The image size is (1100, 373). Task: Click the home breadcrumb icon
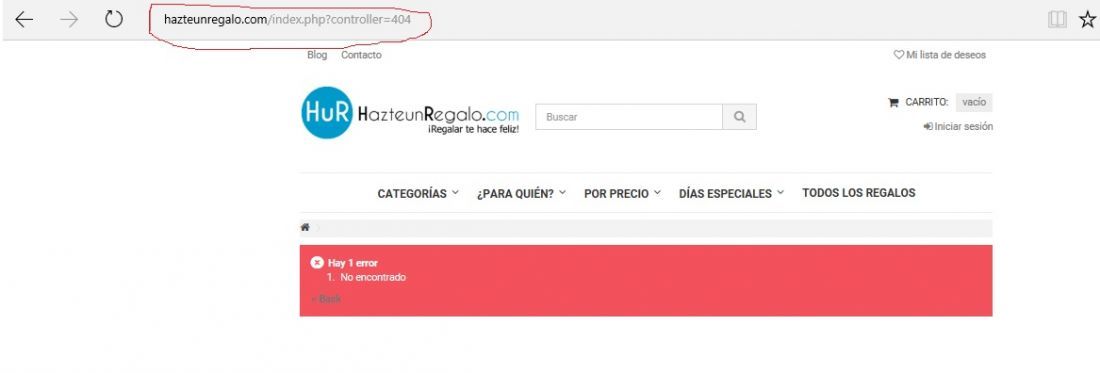point(305,227)
